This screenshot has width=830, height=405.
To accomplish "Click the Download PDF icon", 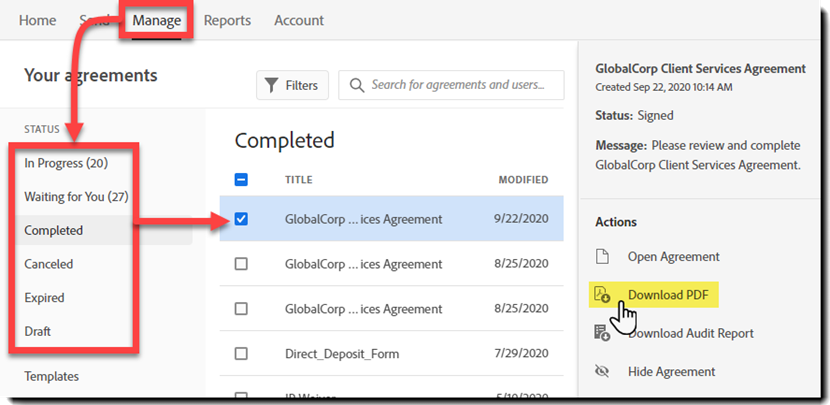I will pyautogui.click(x=602, y=294).
